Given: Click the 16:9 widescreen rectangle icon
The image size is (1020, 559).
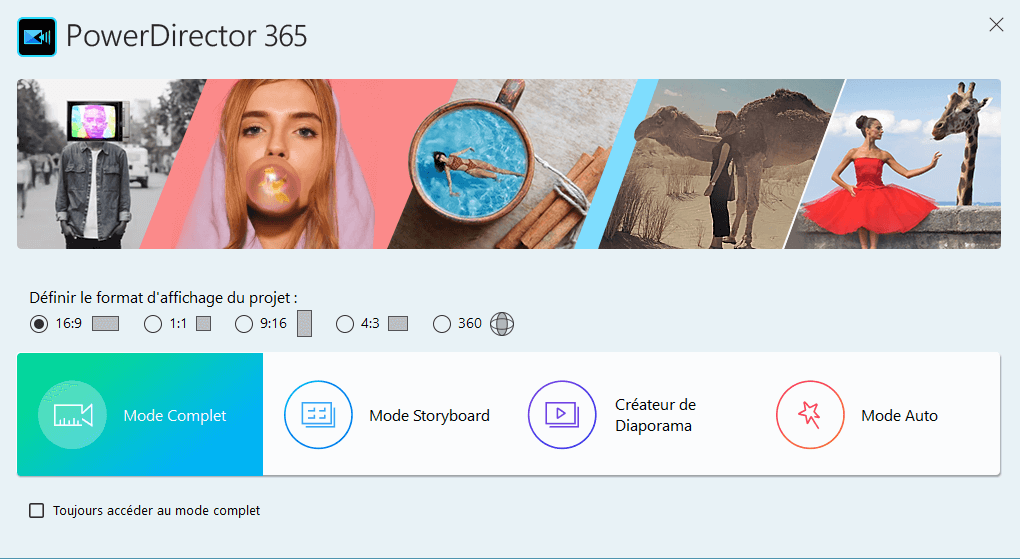Looking at the screenshot, I should tap(105, 323).
